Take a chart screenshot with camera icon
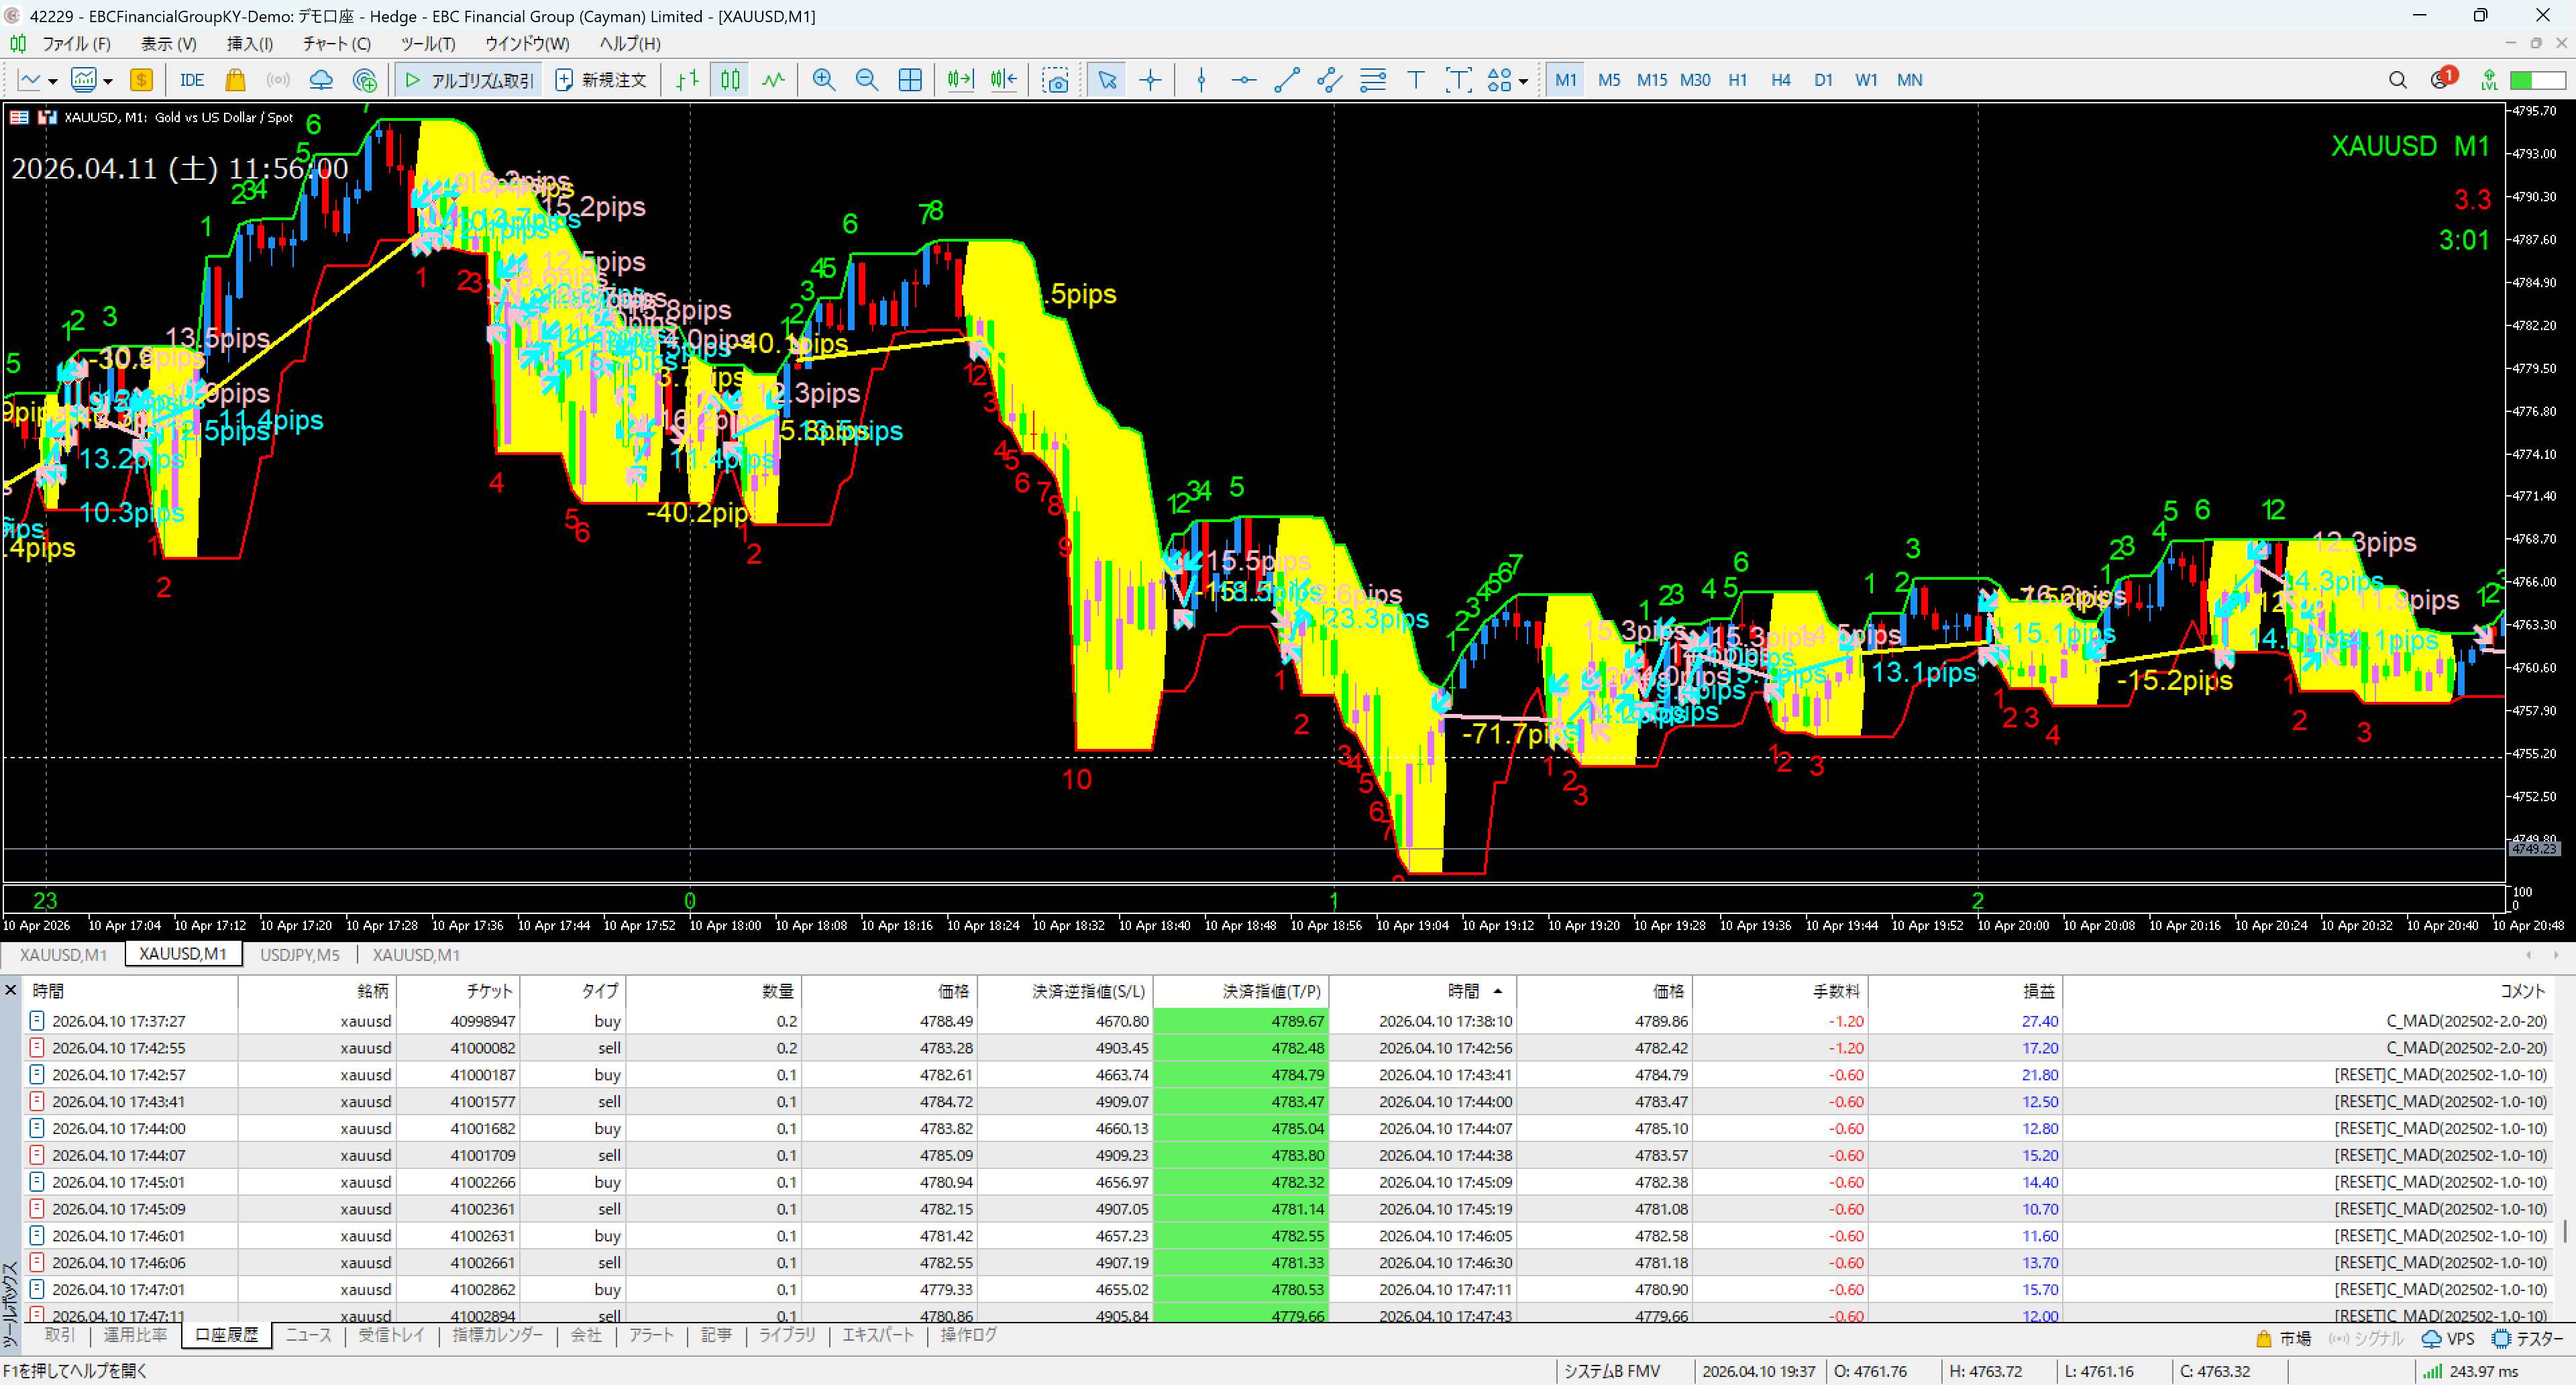Image resolution: width=2576 pixels, height=1385 pixels. point(1055,80)
